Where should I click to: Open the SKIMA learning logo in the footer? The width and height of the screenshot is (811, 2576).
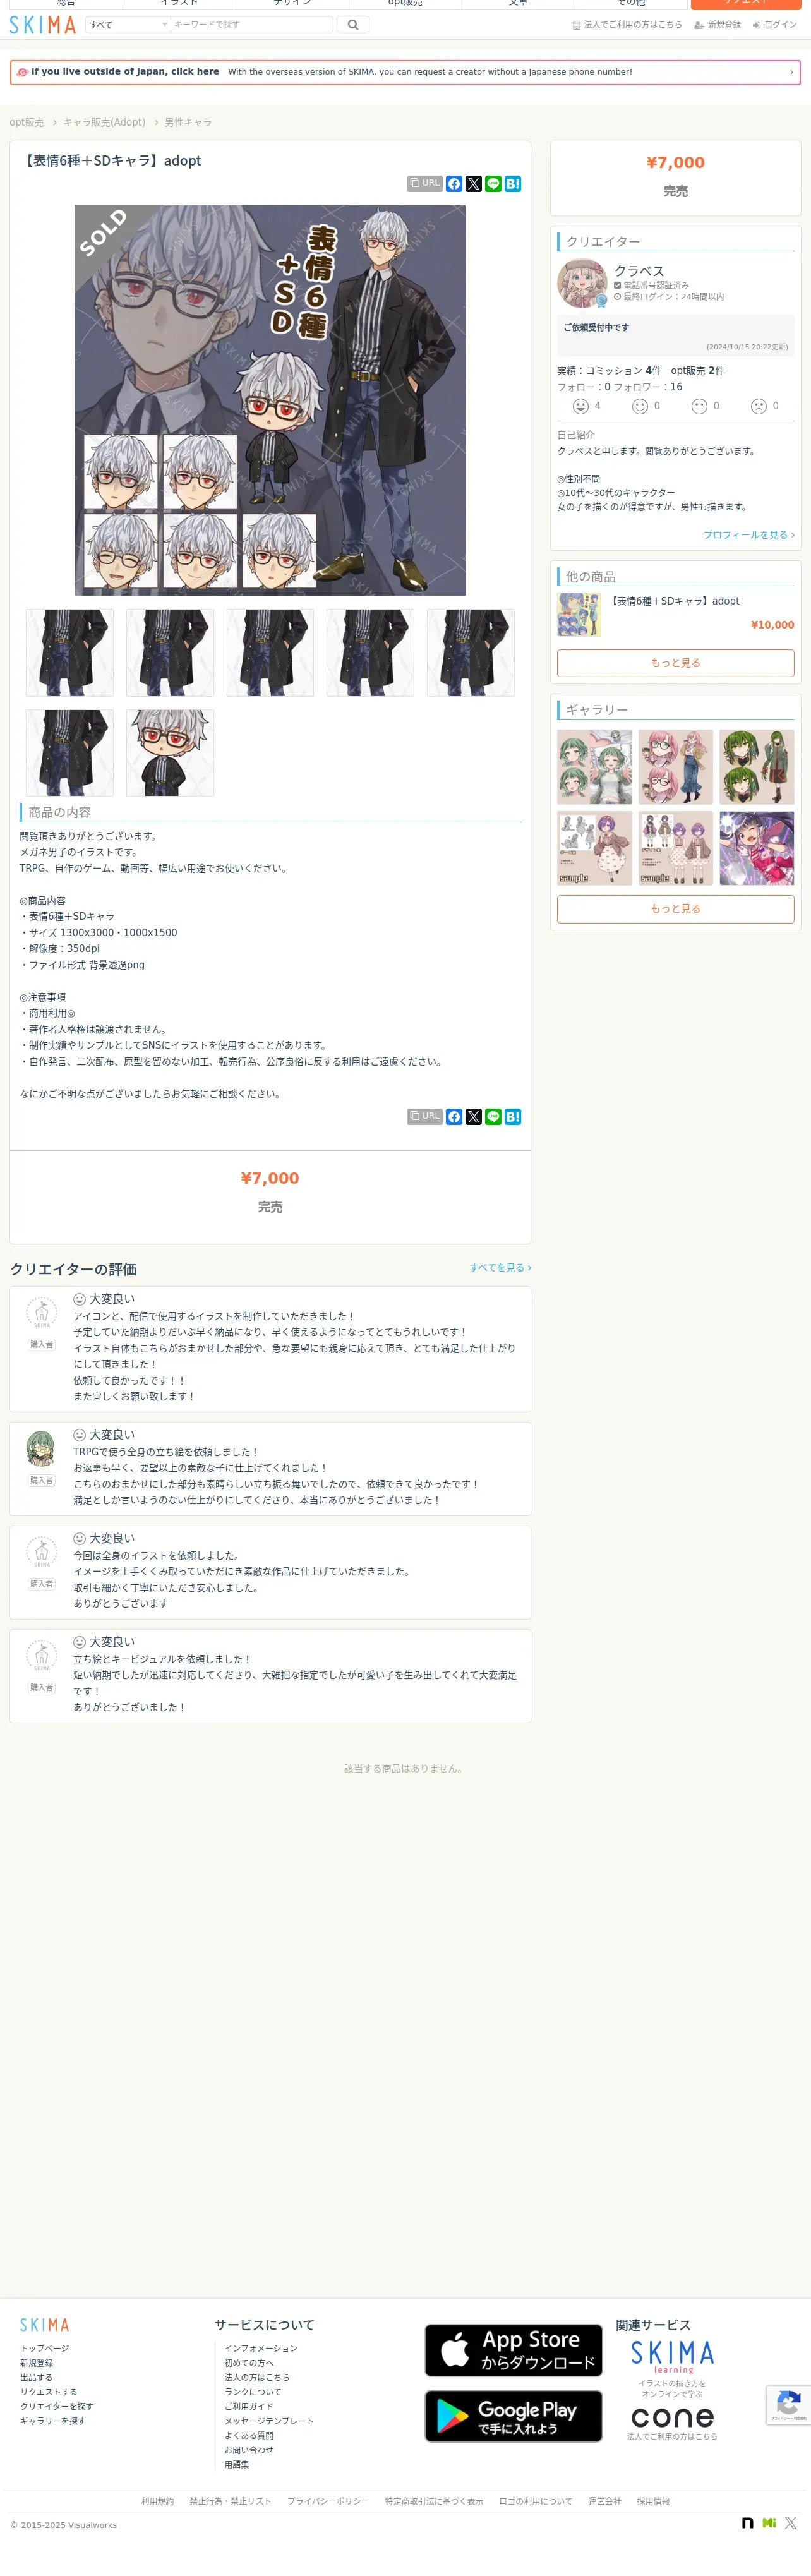[x=672, y=2357]
